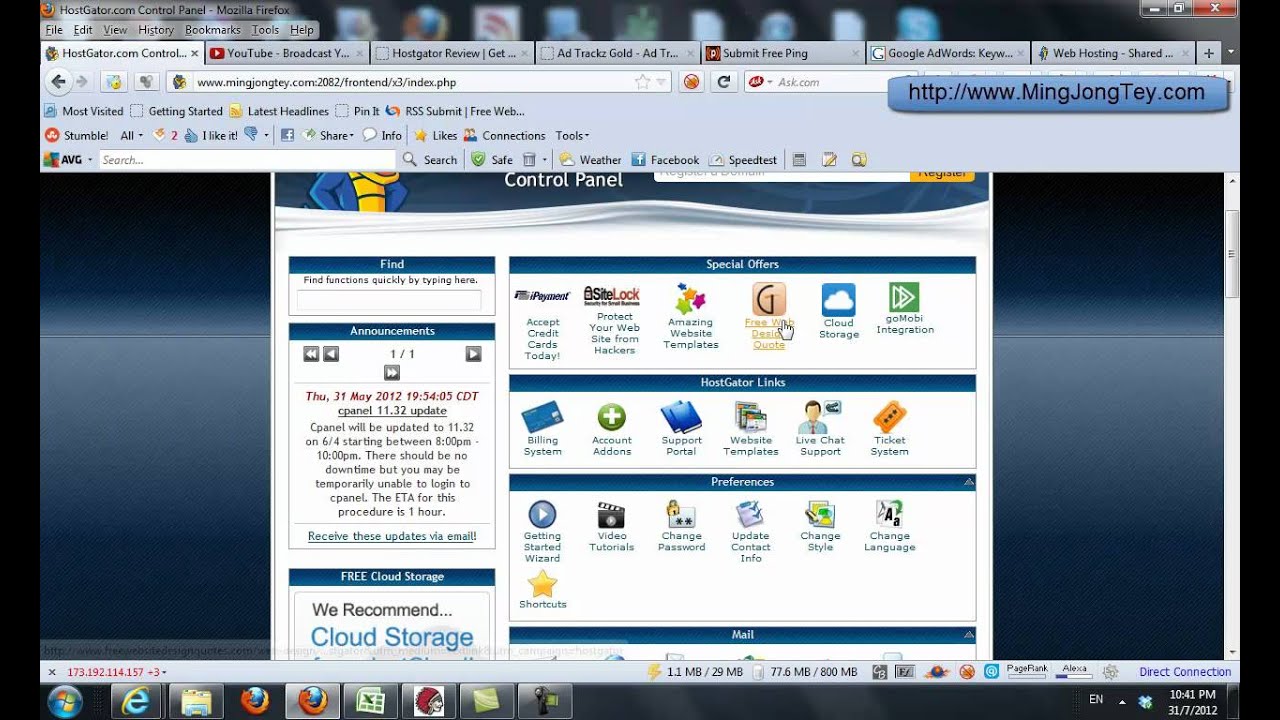
Task: Open the Cloud Storage special offer icon
Action: click(x=838, y=299)
